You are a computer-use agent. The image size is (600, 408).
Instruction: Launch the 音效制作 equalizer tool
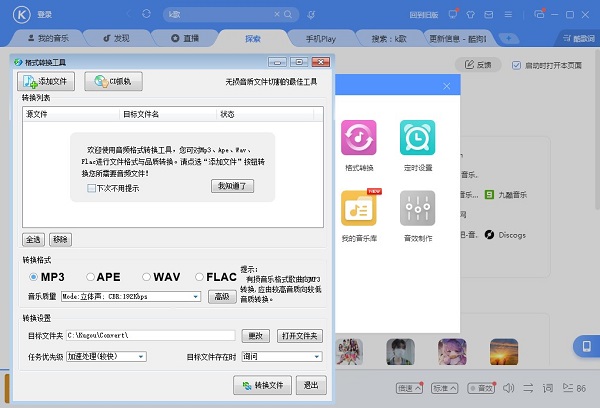click(x=417, y=207)
